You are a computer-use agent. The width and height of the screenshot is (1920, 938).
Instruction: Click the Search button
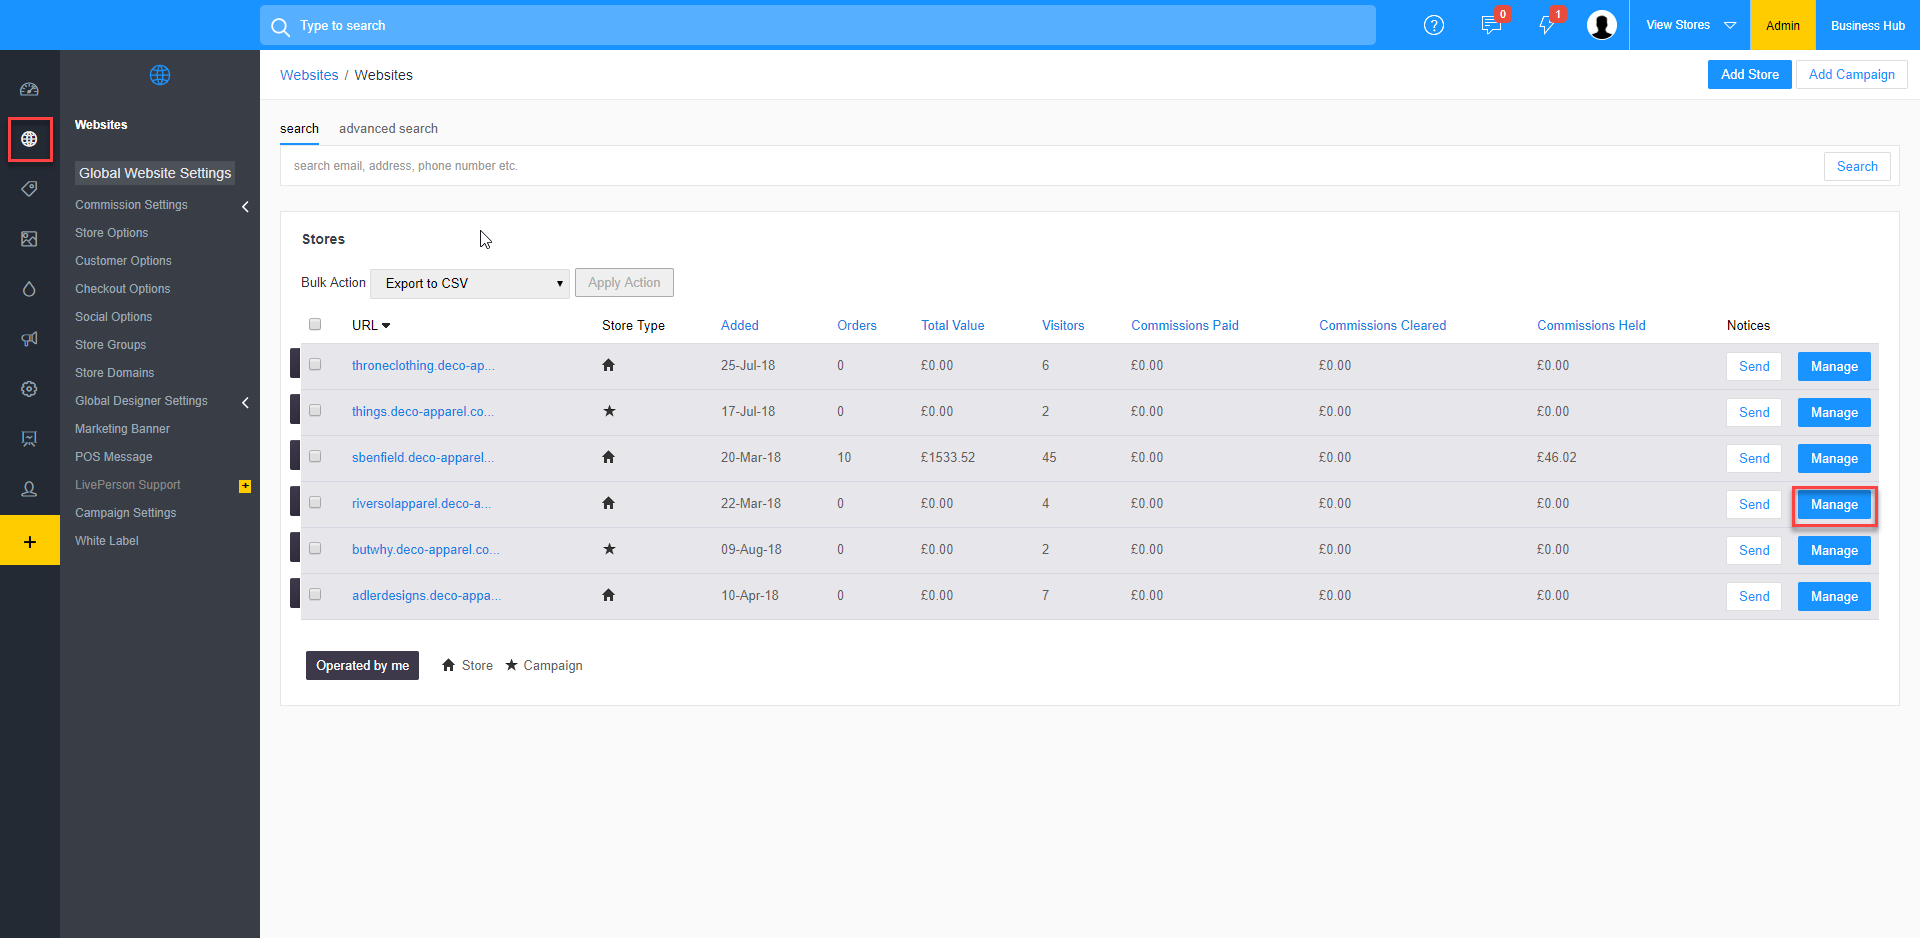pos(1857,166)
